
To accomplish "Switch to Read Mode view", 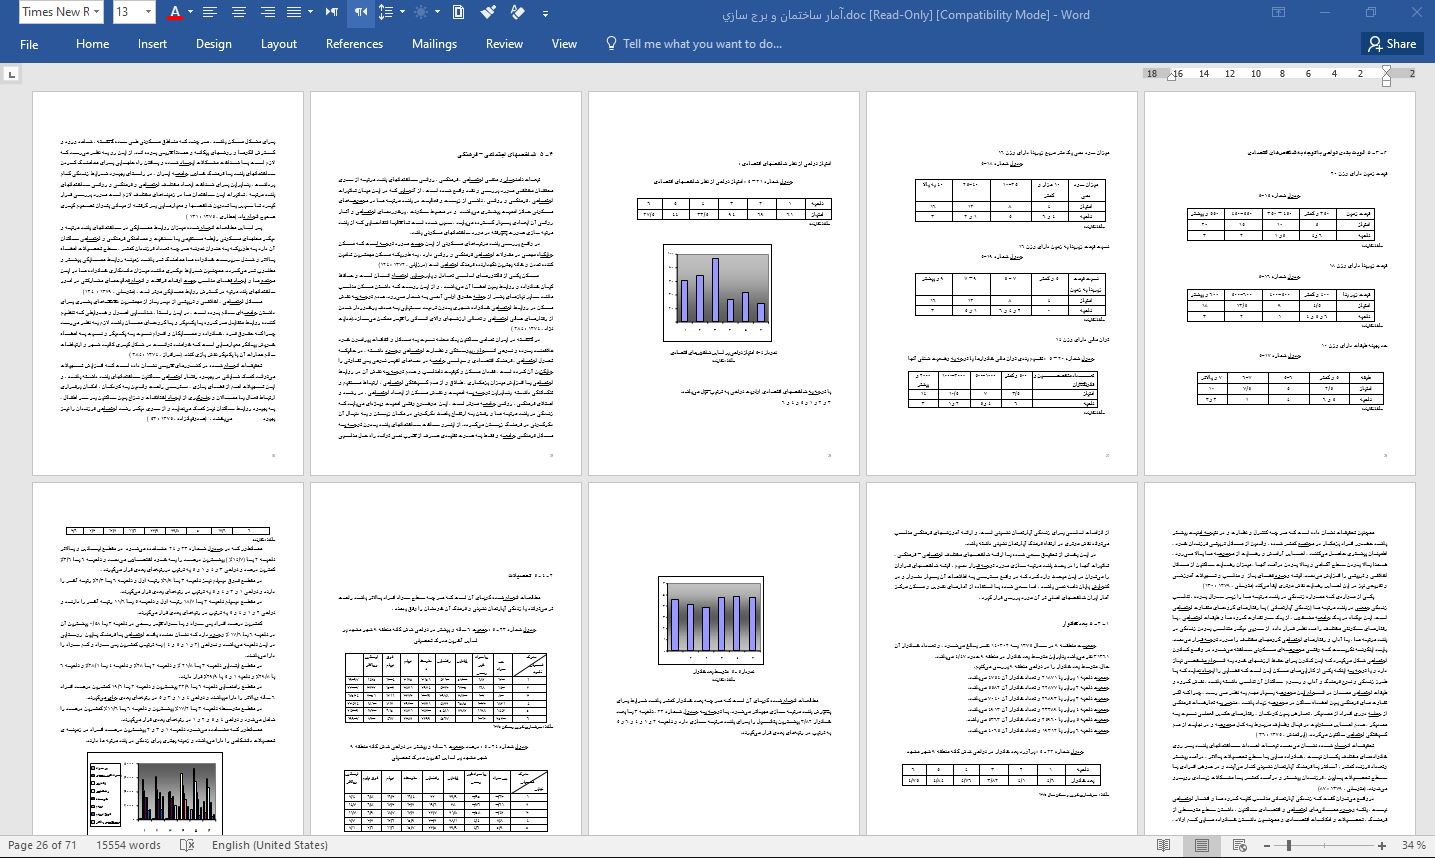I will coord(1163,845).
